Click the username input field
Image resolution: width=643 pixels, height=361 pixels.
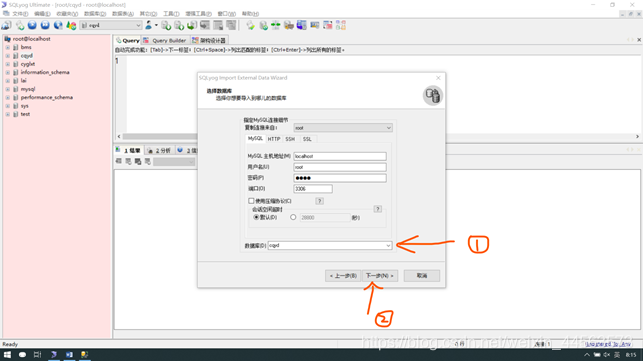click(340, 167)
